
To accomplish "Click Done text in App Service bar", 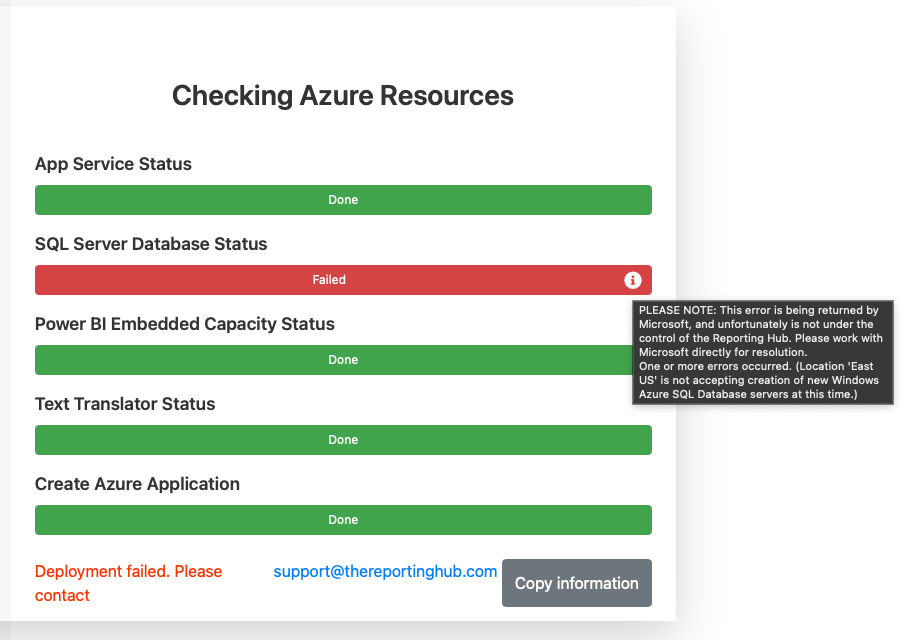I will (343, 200).
